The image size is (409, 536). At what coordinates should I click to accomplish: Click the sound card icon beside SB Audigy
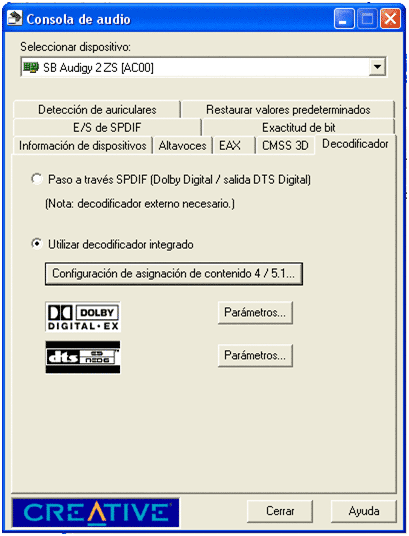30,67
